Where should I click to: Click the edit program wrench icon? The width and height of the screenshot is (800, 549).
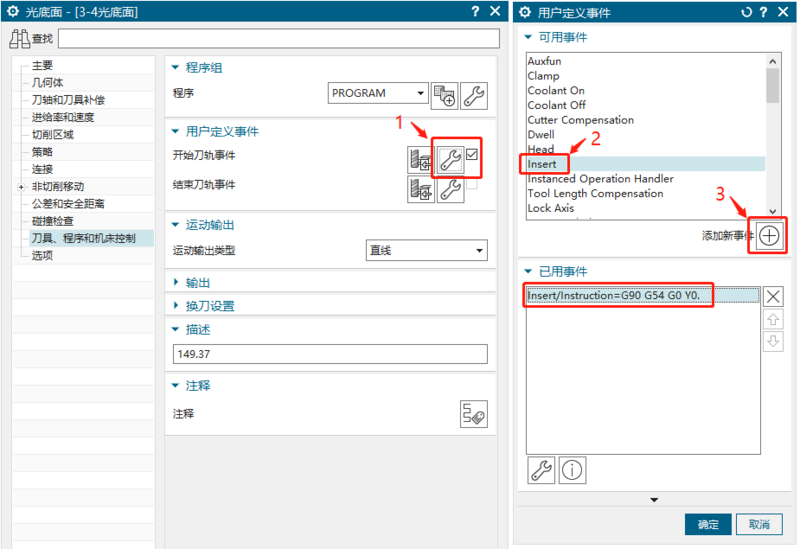[474, 96]
